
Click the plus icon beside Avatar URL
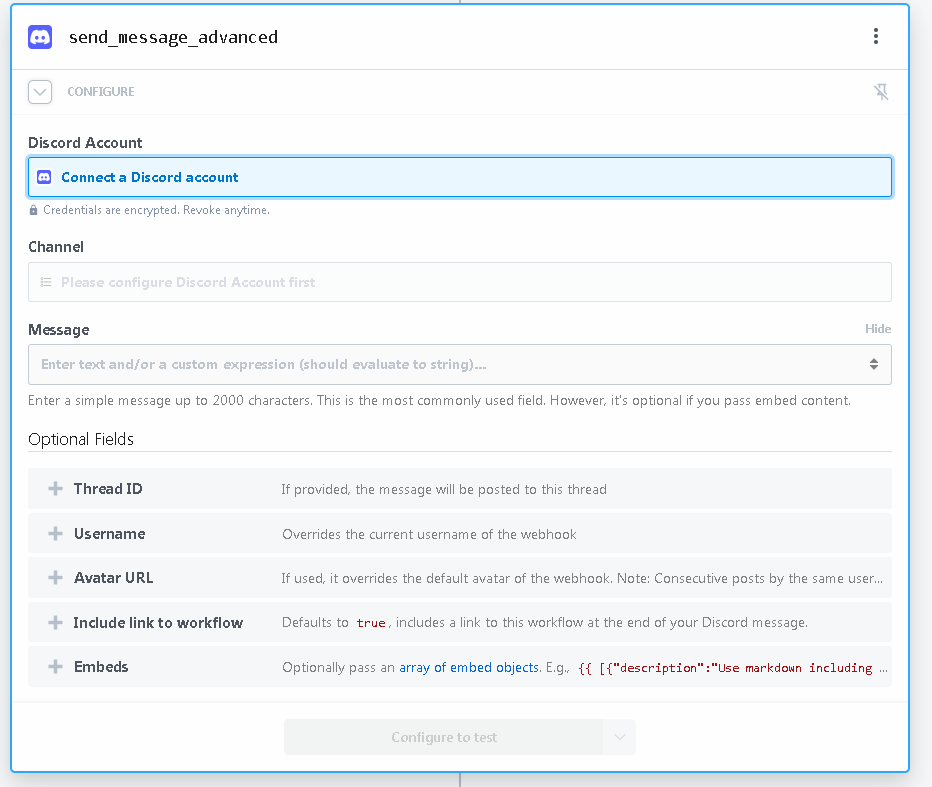(x=55, y=577)
